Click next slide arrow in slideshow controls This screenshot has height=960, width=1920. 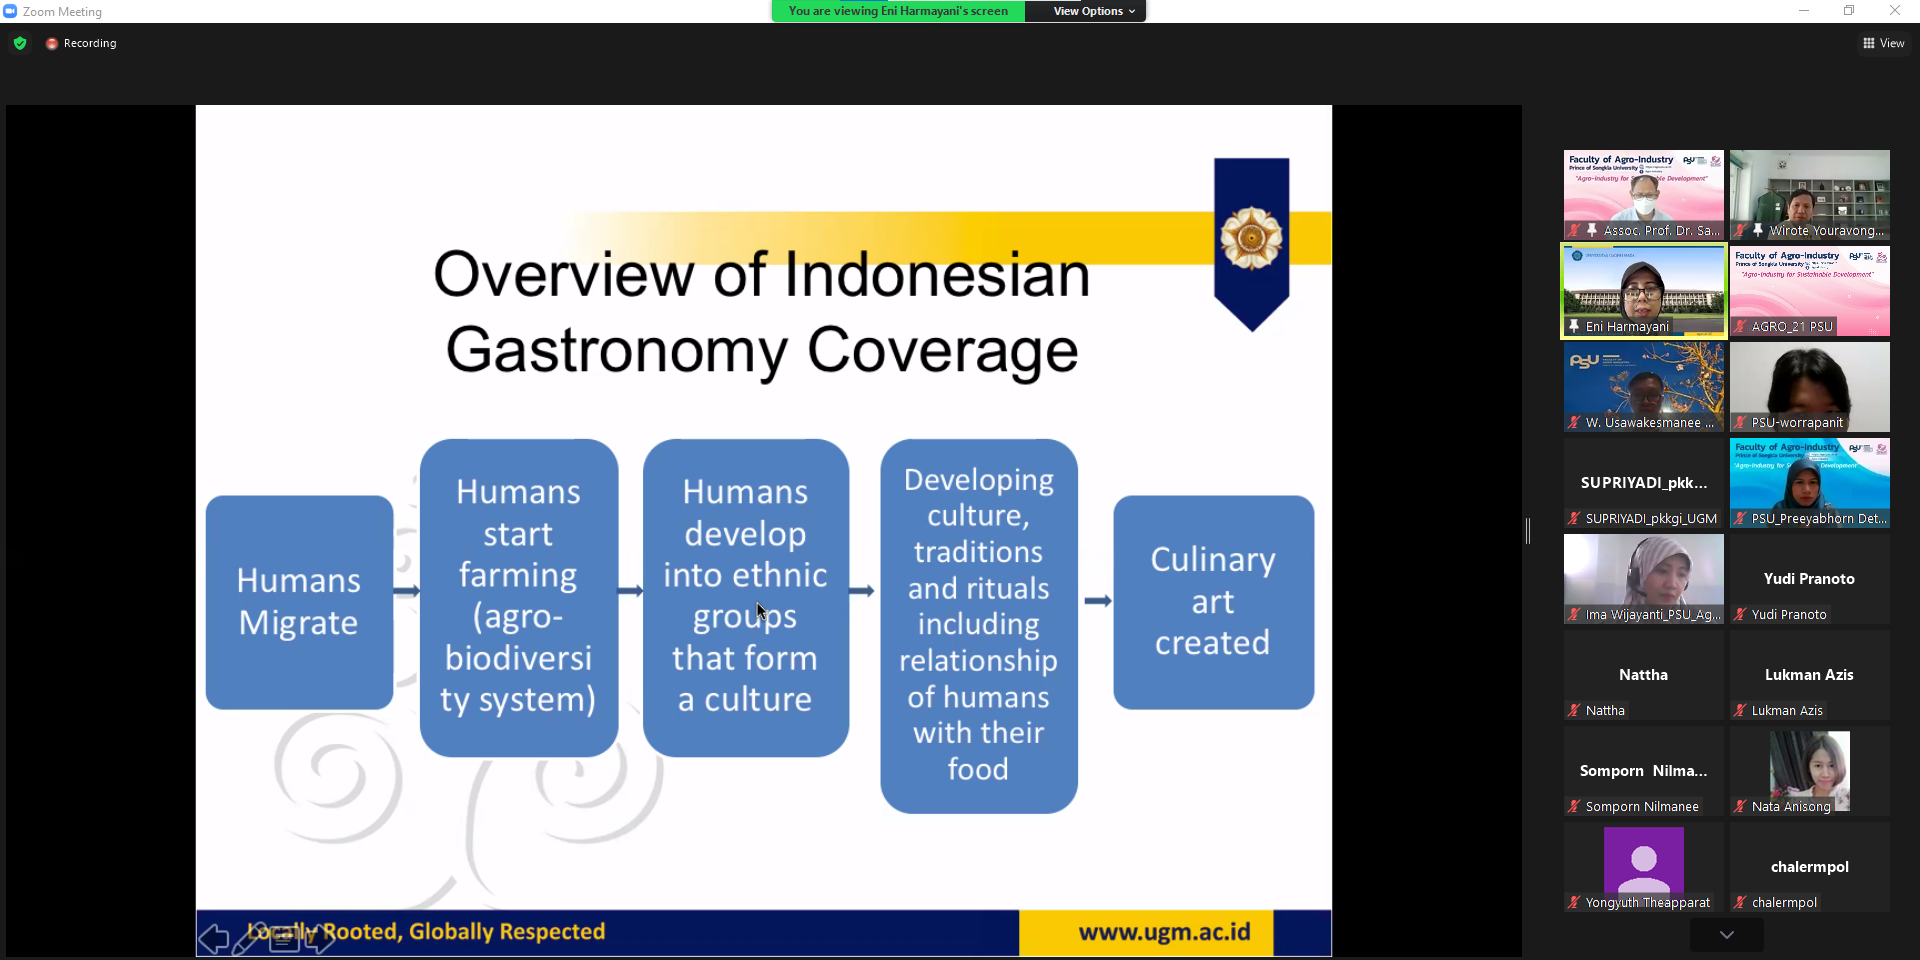(x=320, y=939)
